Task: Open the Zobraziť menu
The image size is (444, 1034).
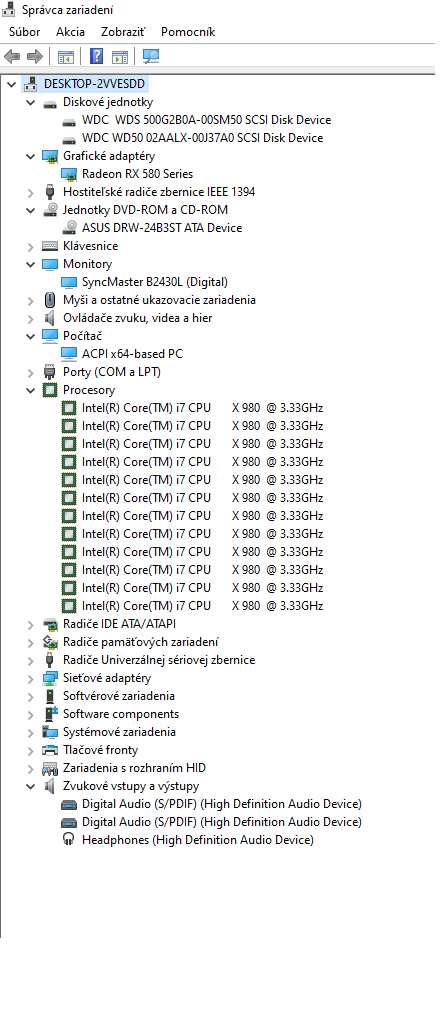Action: [x=123, y=32]
